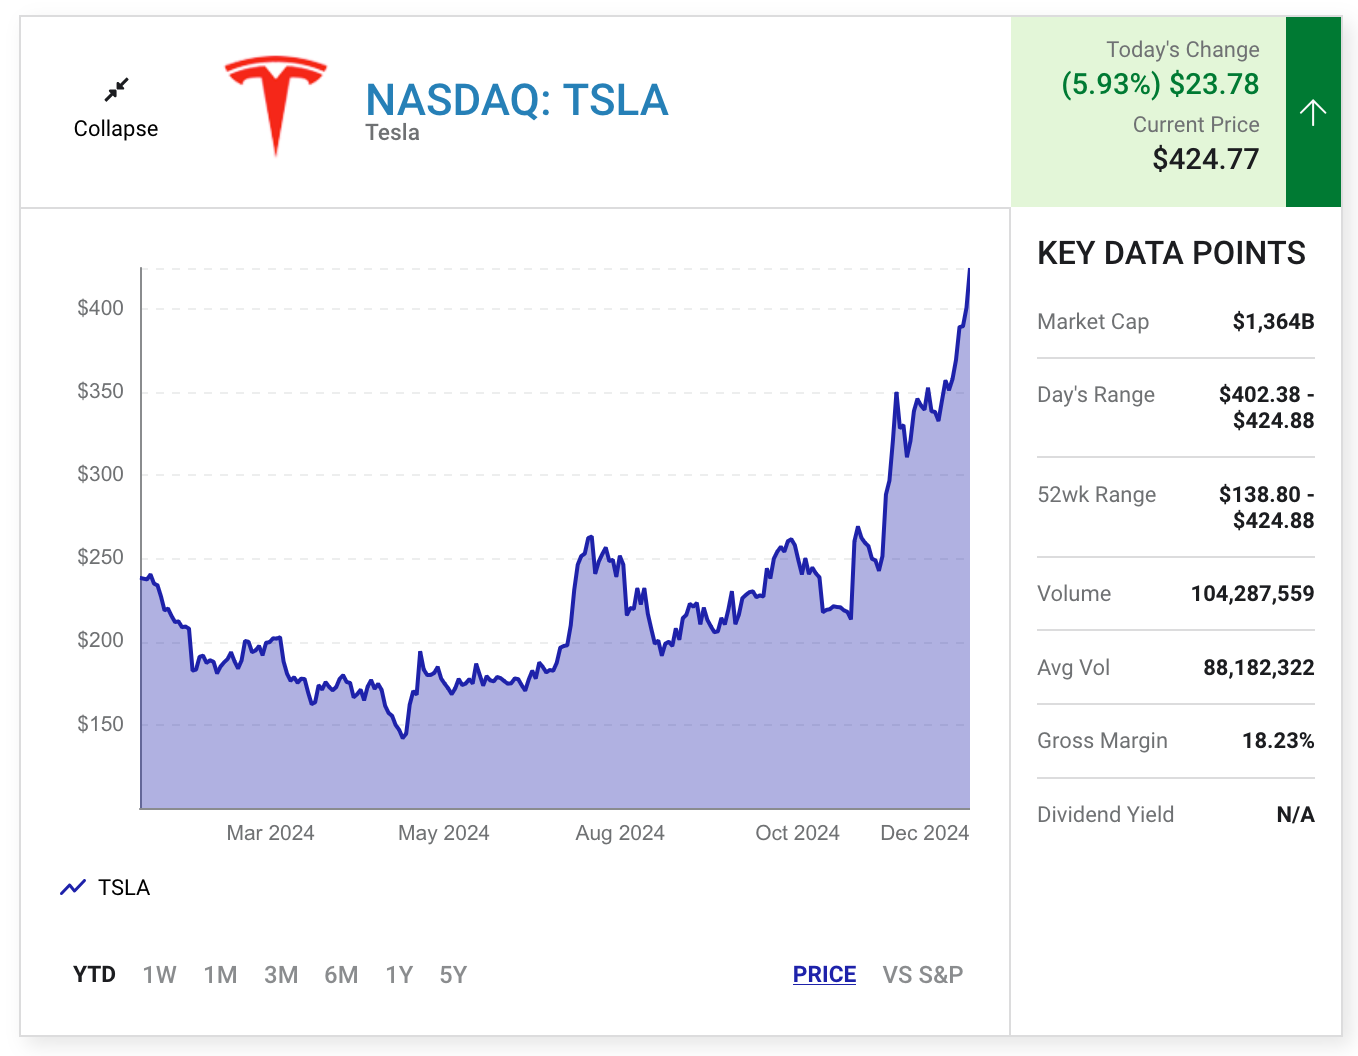Image resolution: width=1358 pixels, height=1056 pixels.
Task: Click the white up-arrow price change icon
Action: coord(1312,112)
